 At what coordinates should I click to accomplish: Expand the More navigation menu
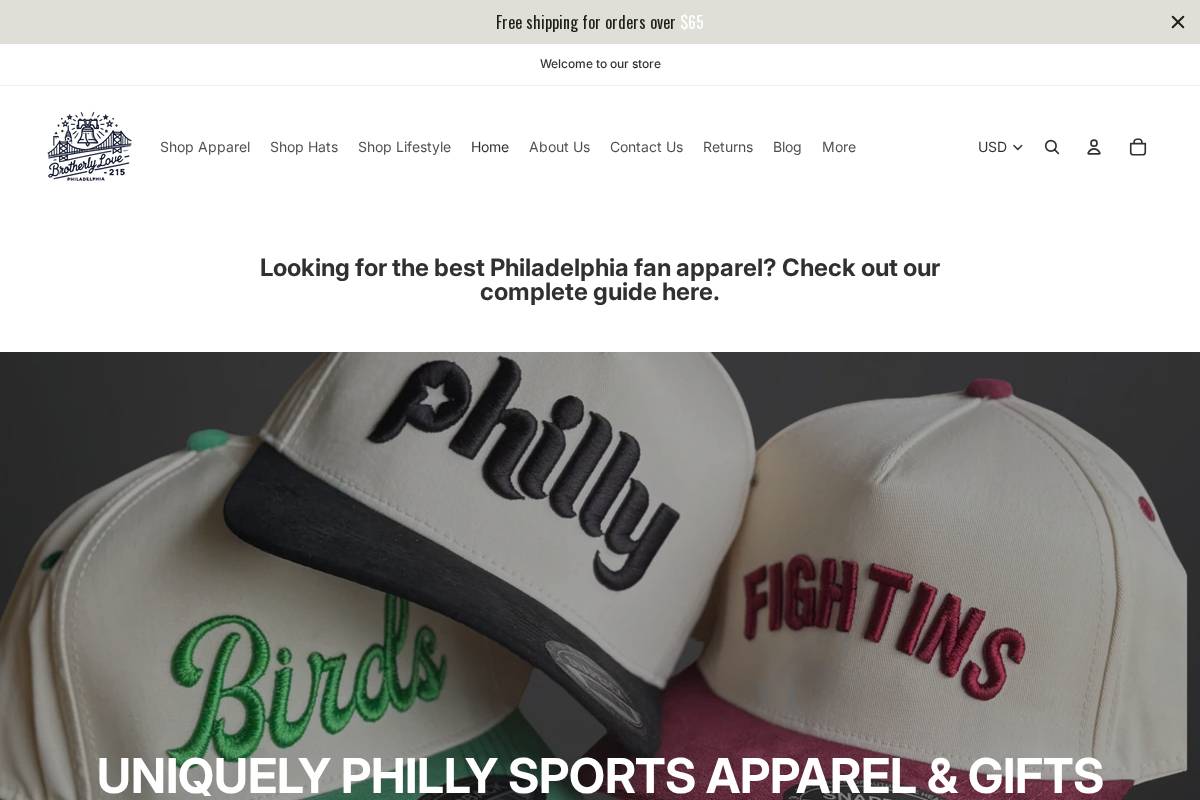(839, 147)
